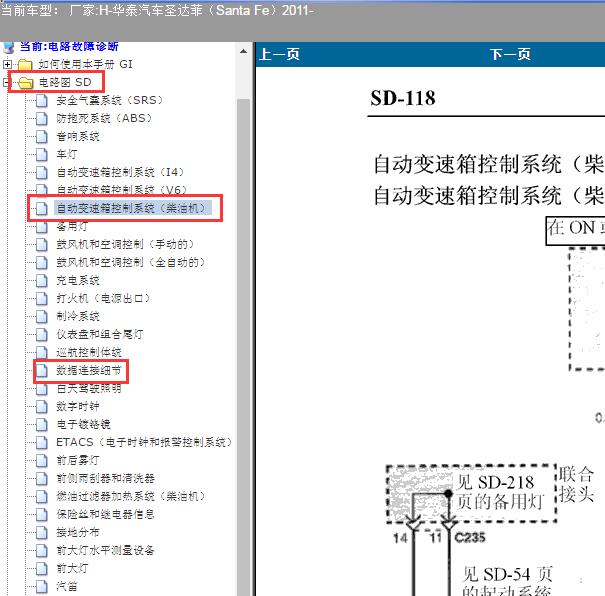Image resolution: width=605 pixels, height=596 pixels.
Task: Click 见 SD-54 页 reference in diagram
Action: click(508, 574)
